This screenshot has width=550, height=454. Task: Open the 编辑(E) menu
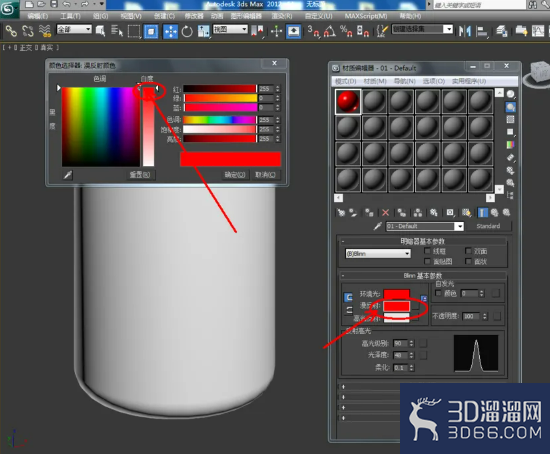(38, 16)
